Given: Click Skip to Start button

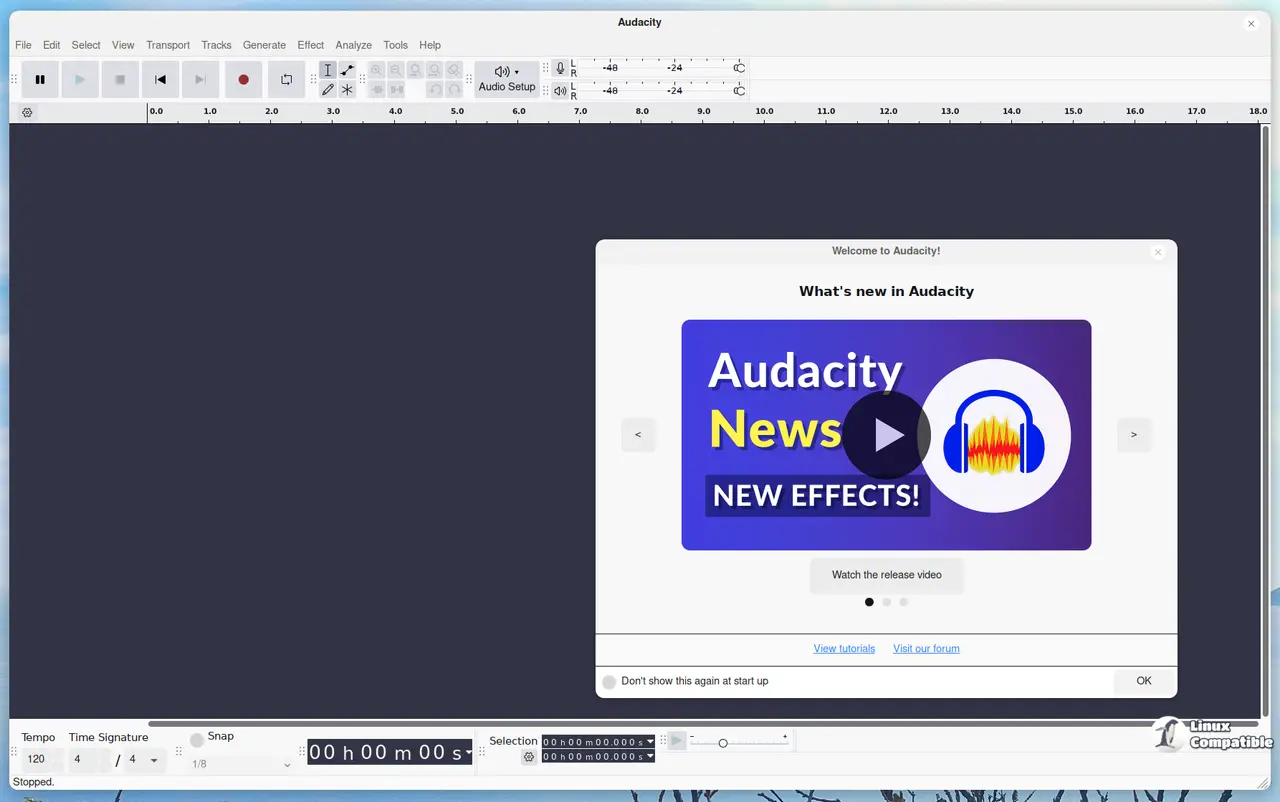Looking at the screenshot, I should (160, 80).
